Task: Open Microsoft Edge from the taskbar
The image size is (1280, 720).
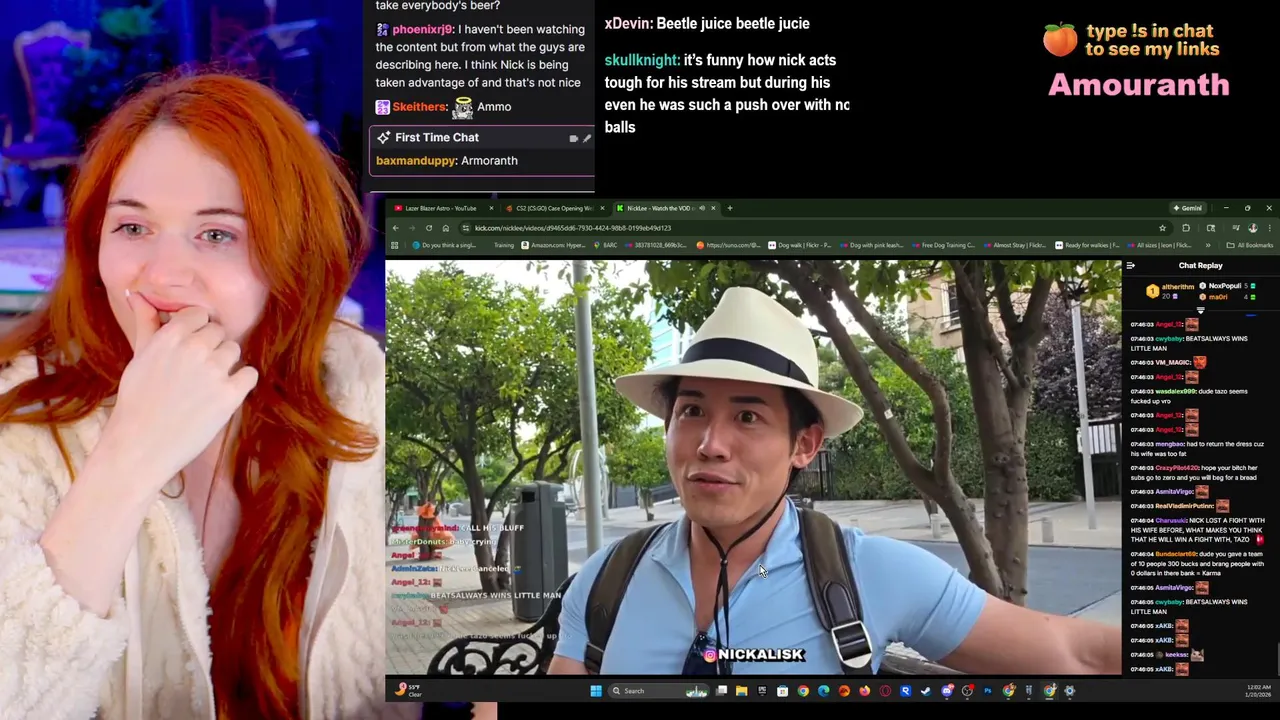Action: point(823,691)
